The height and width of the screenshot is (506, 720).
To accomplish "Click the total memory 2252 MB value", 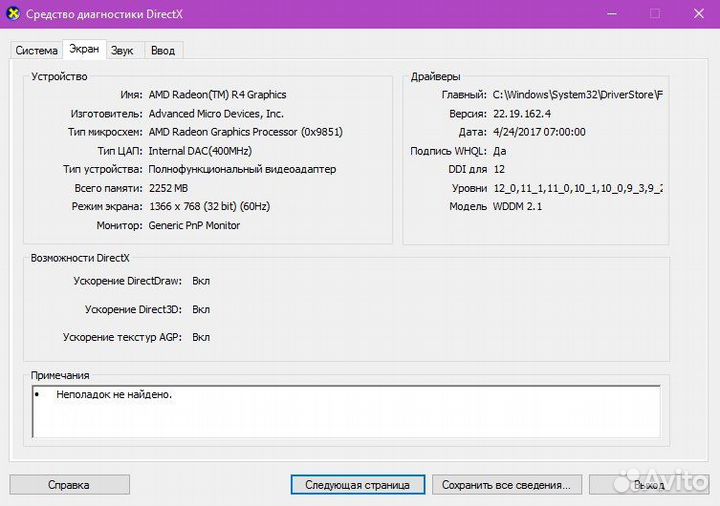I will tap(168, 188).
